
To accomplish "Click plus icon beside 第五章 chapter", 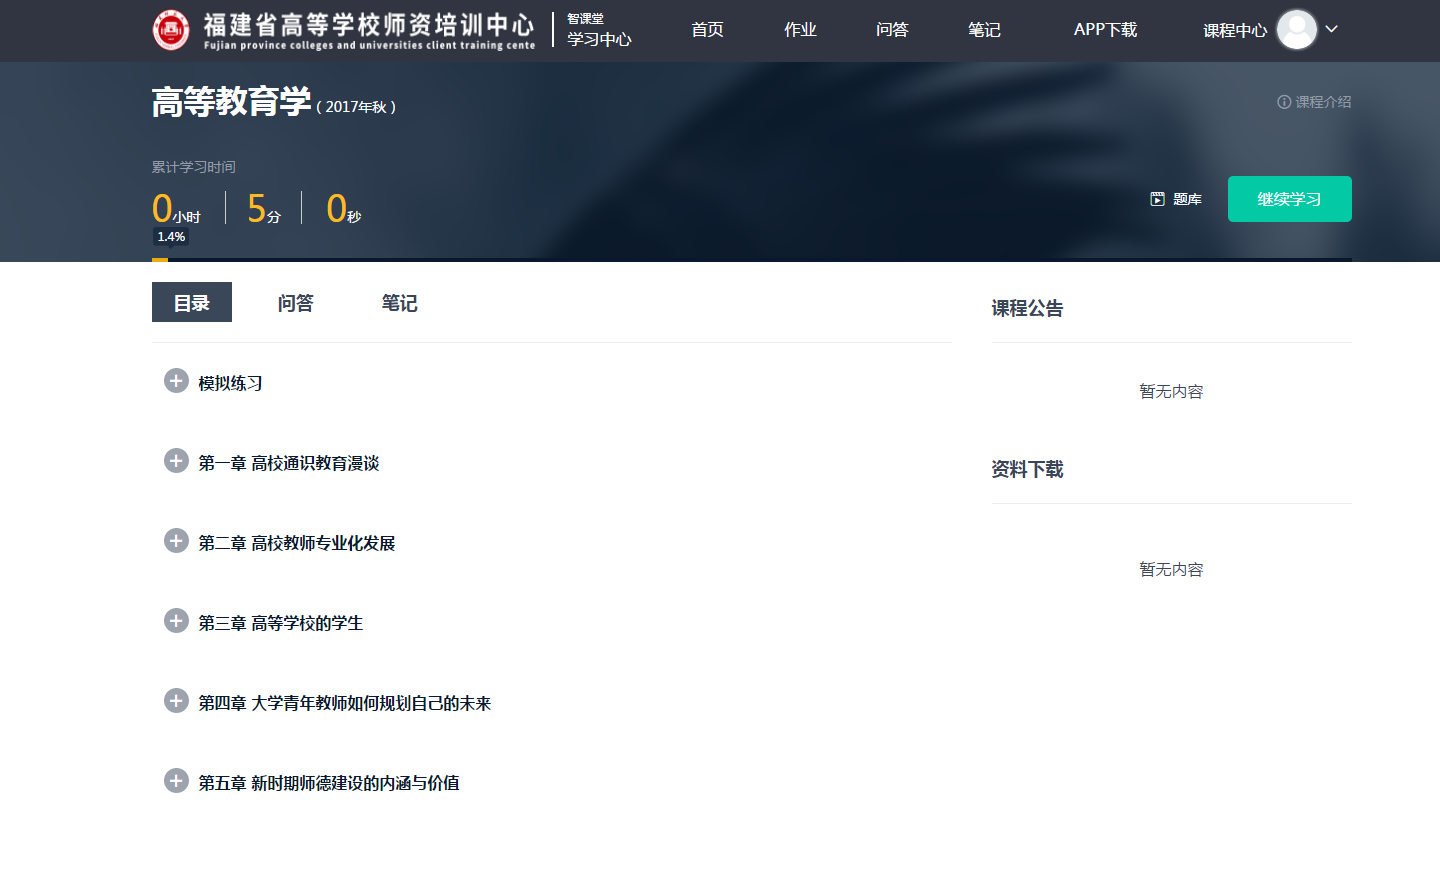I will click(176, 781).
